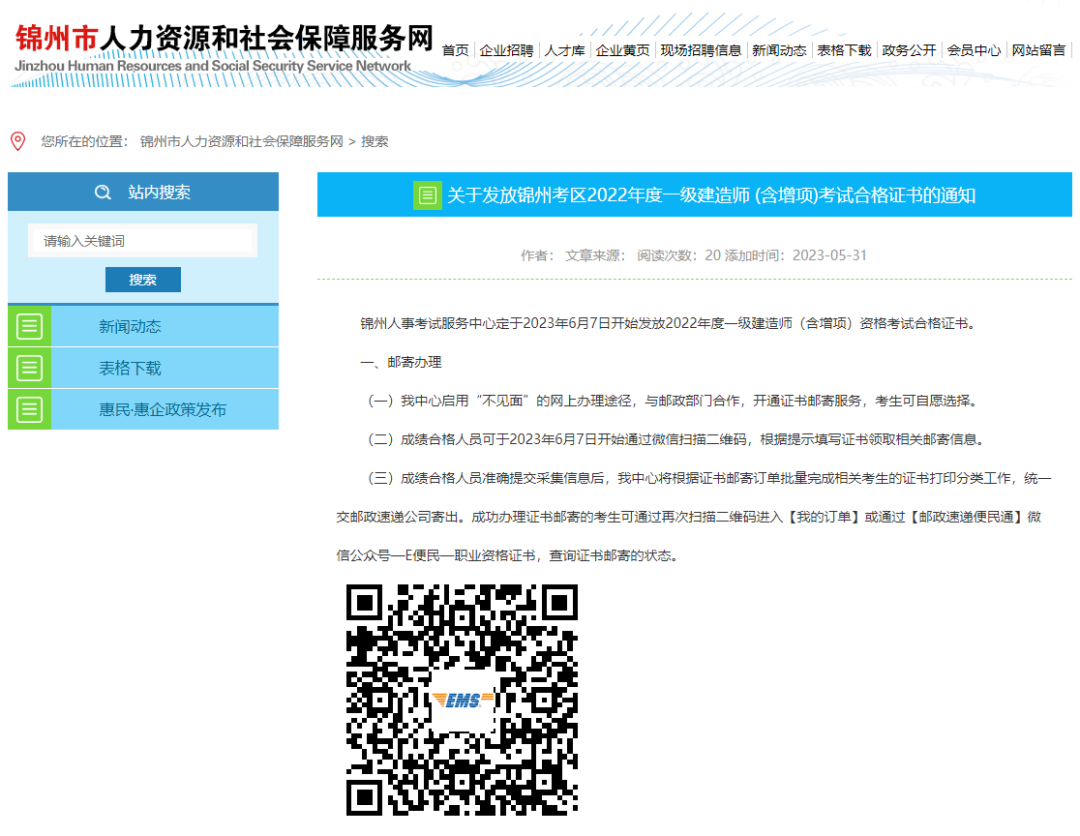Screen dimensions: 1080x836
Task: Click the blue 搜索 button
Action: coord(143,280)
